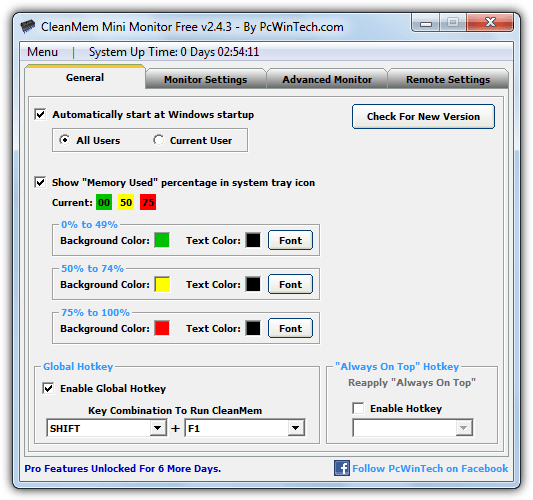Viewport: 533px width, 500px height.
Task: Open the Remote Settings tab
Action: pyautogui.click(x=448, y=80)
